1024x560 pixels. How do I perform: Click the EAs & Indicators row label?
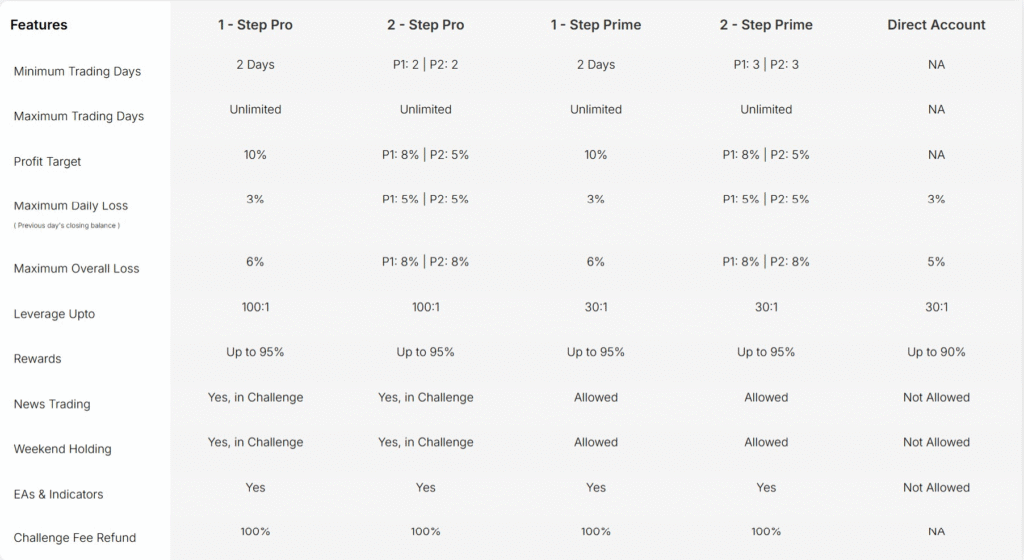58,494
